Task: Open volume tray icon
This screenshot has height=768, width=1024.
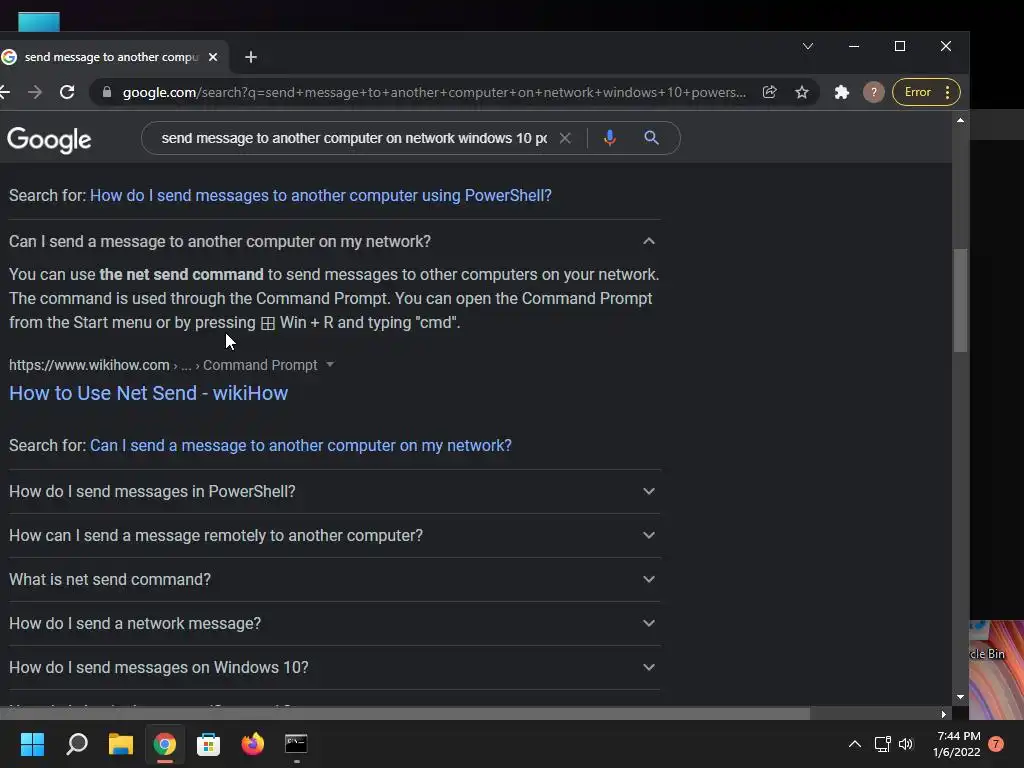Action: 906,744
